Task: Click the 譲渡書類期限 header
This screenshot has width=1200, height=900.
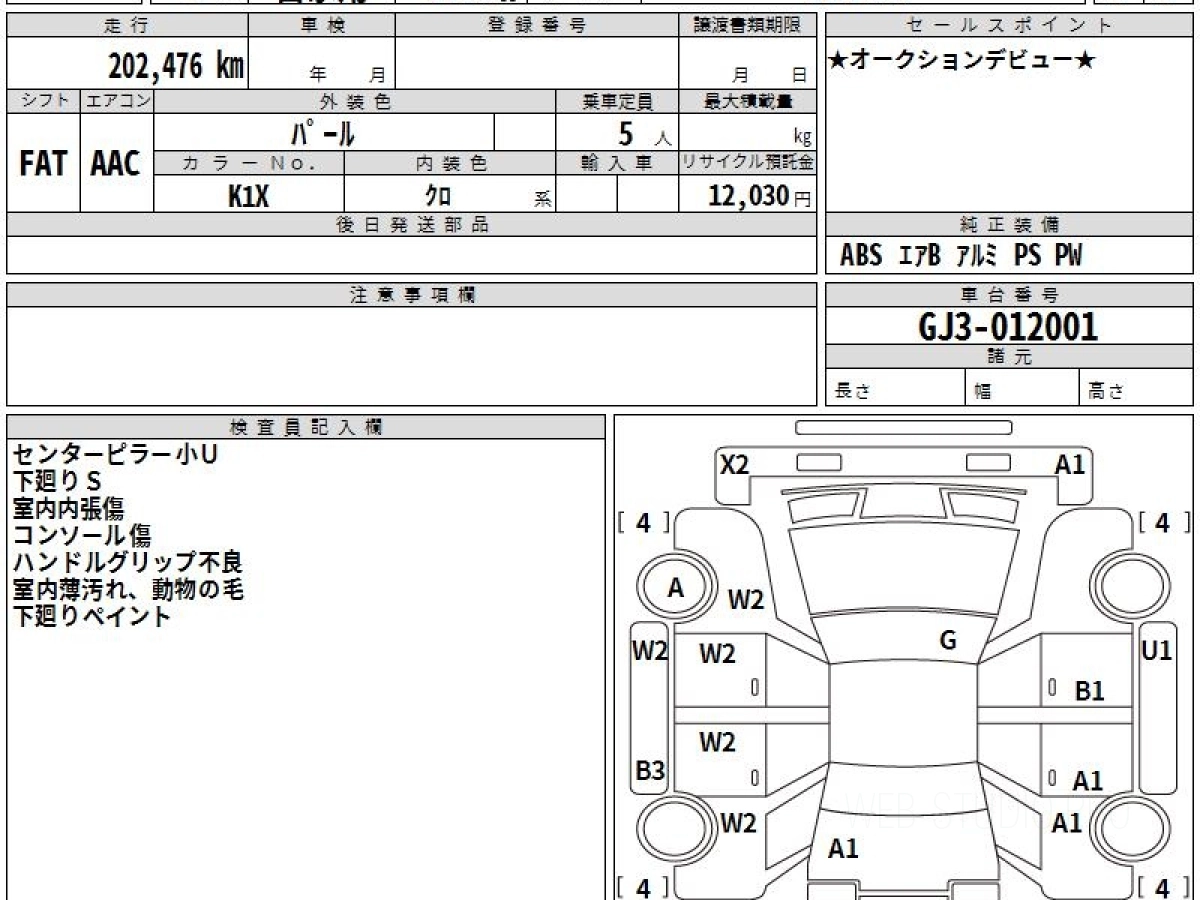Action: click(x=748, y=26)
